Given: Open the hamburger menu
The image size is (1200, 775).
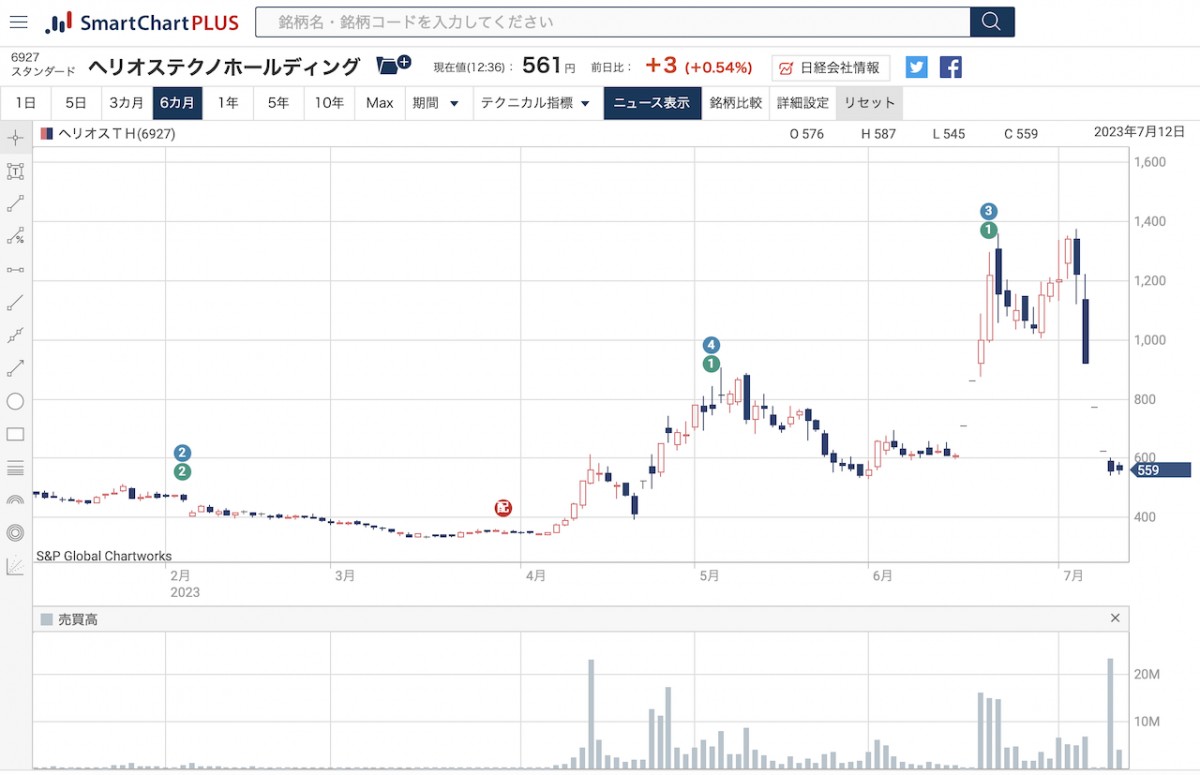Looking at the screenshot, I should pos(18,22).
